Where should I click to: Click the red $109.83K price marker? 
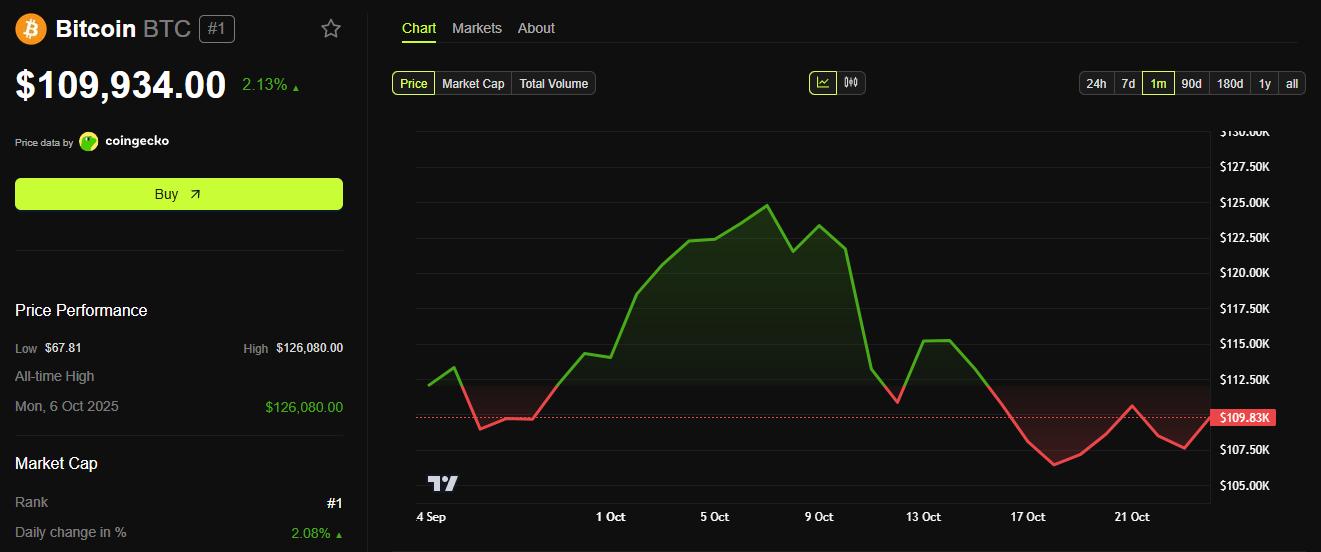pos(1242,417)
